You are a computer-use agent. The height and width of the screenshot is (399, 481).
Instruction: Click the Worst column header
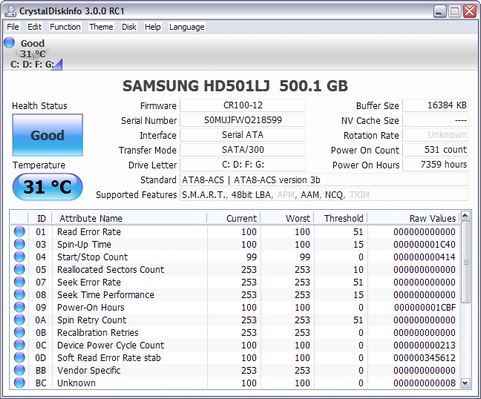coord(287,218)
